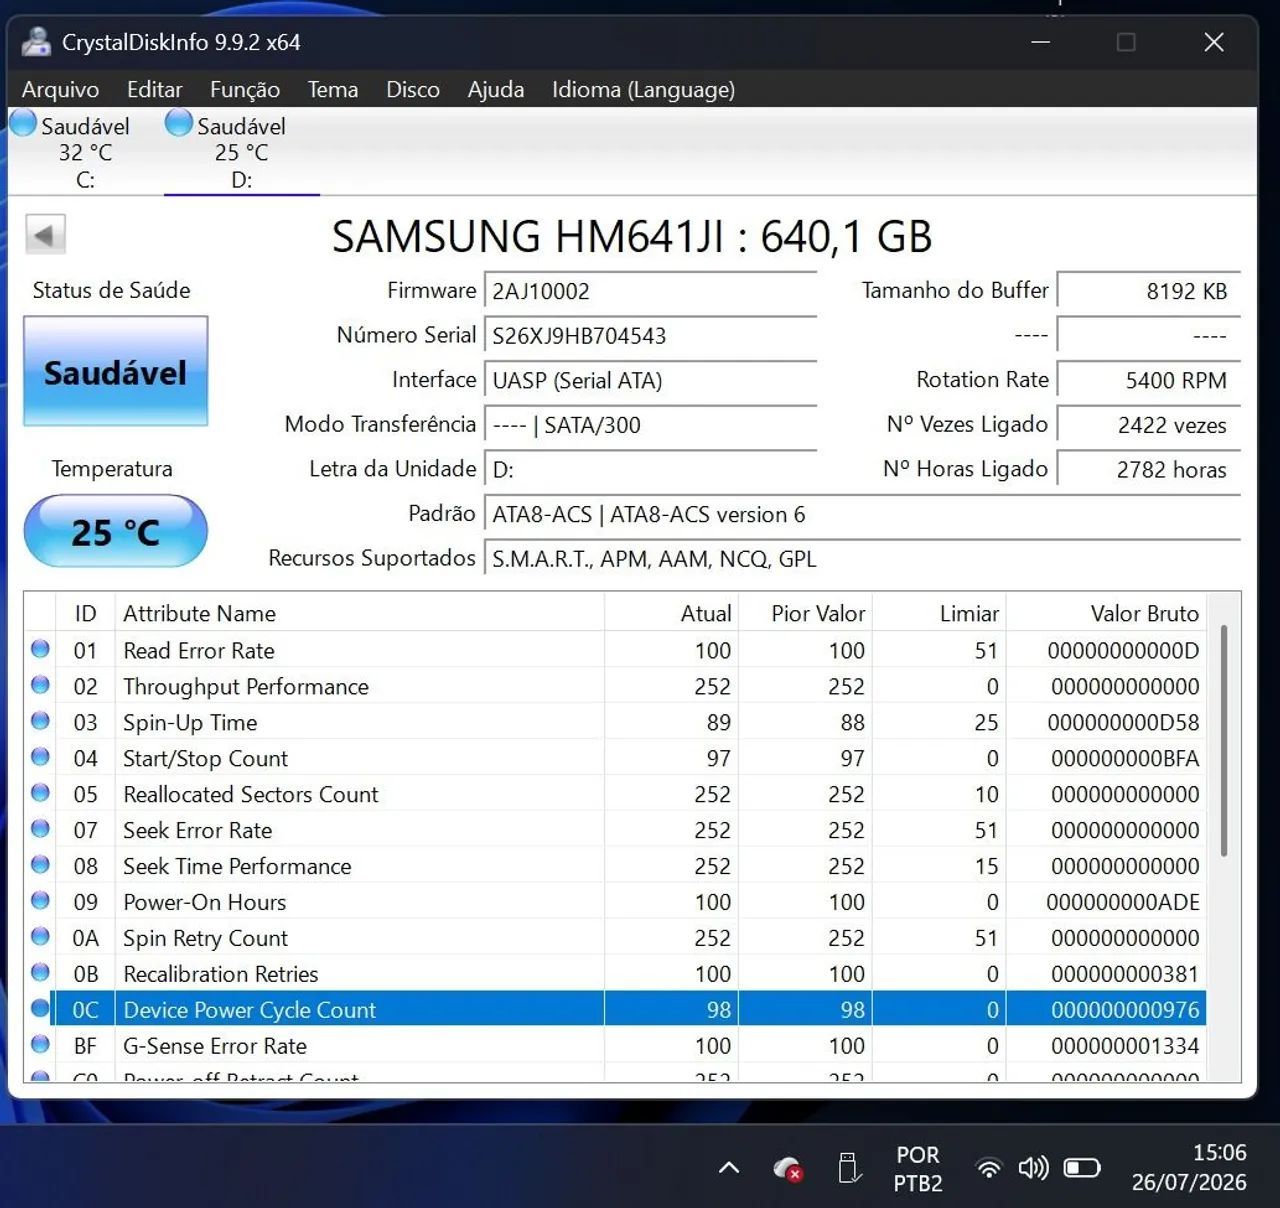Click the status dot for Read Error Rate
The height and width of the screenshot is (1208, 1280).
[x=40, y=649]
